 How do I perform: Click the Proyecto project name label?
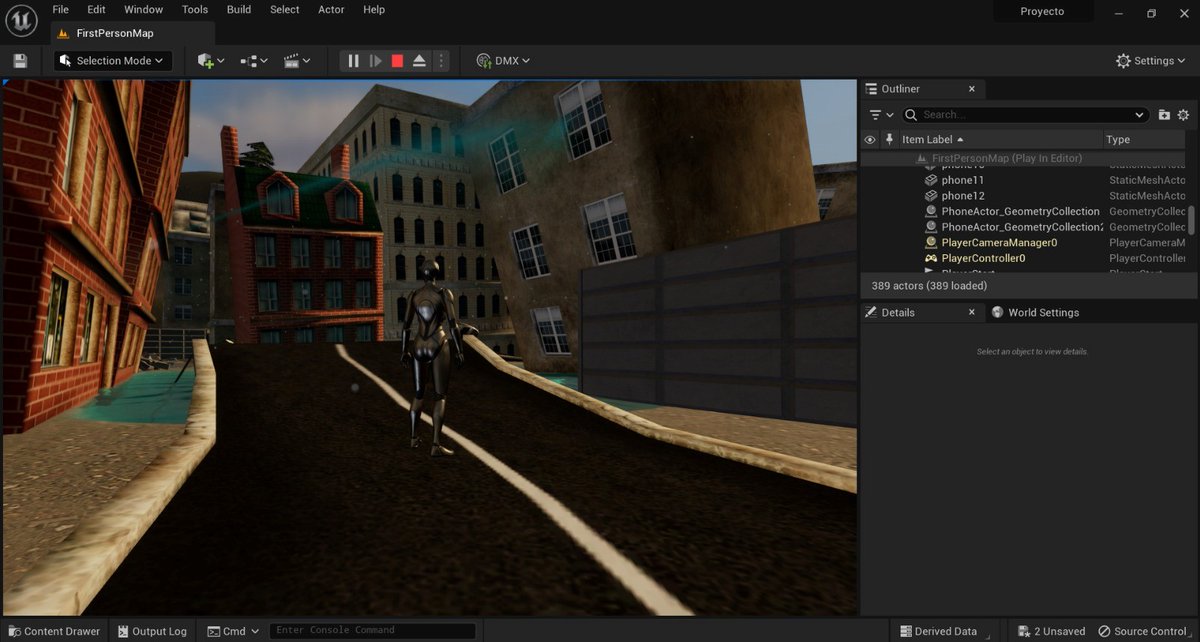(1042, 12)
